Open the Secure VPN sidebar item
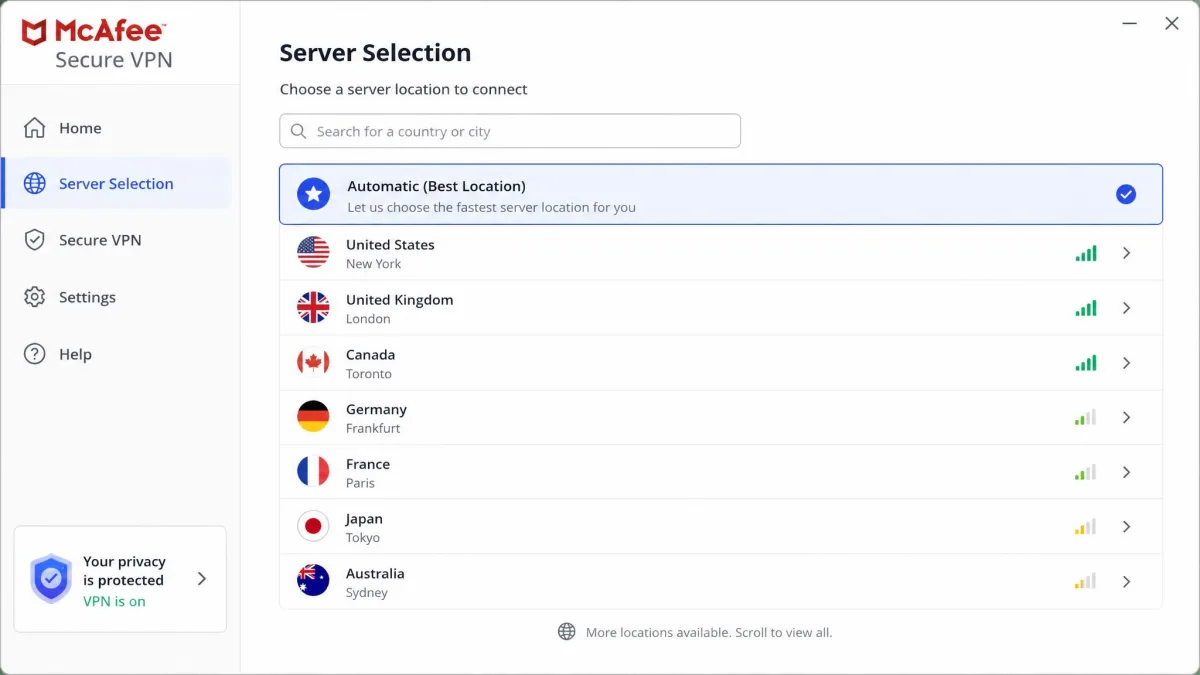 click(x=117, y=240)
